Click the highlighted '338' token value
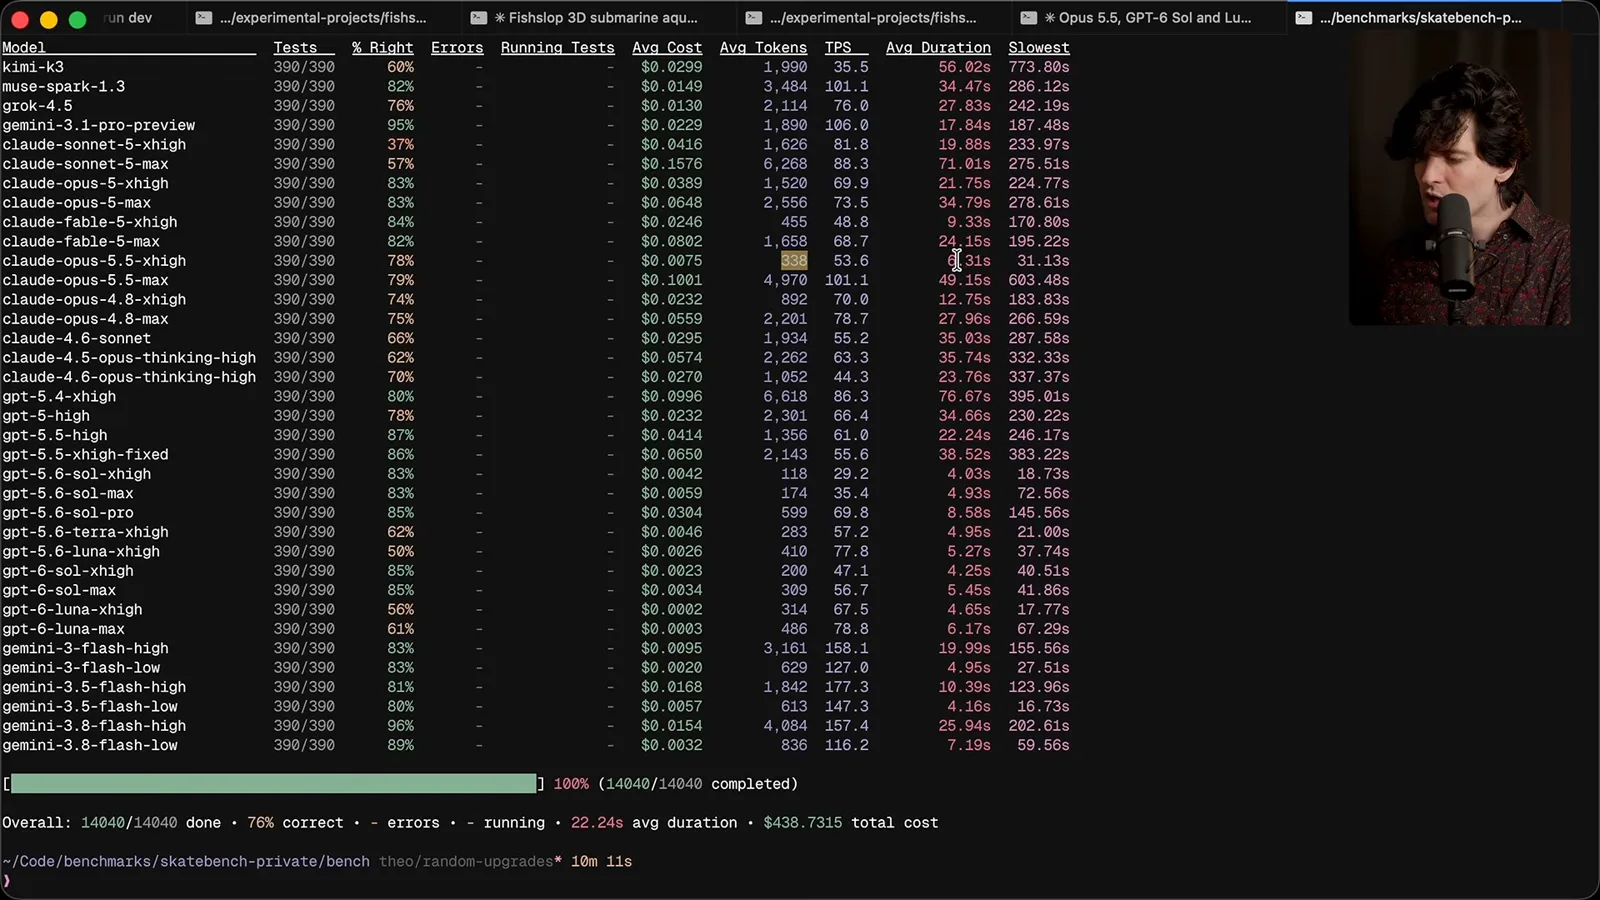This screenshot has width=1600, height=900. [794, 261]
